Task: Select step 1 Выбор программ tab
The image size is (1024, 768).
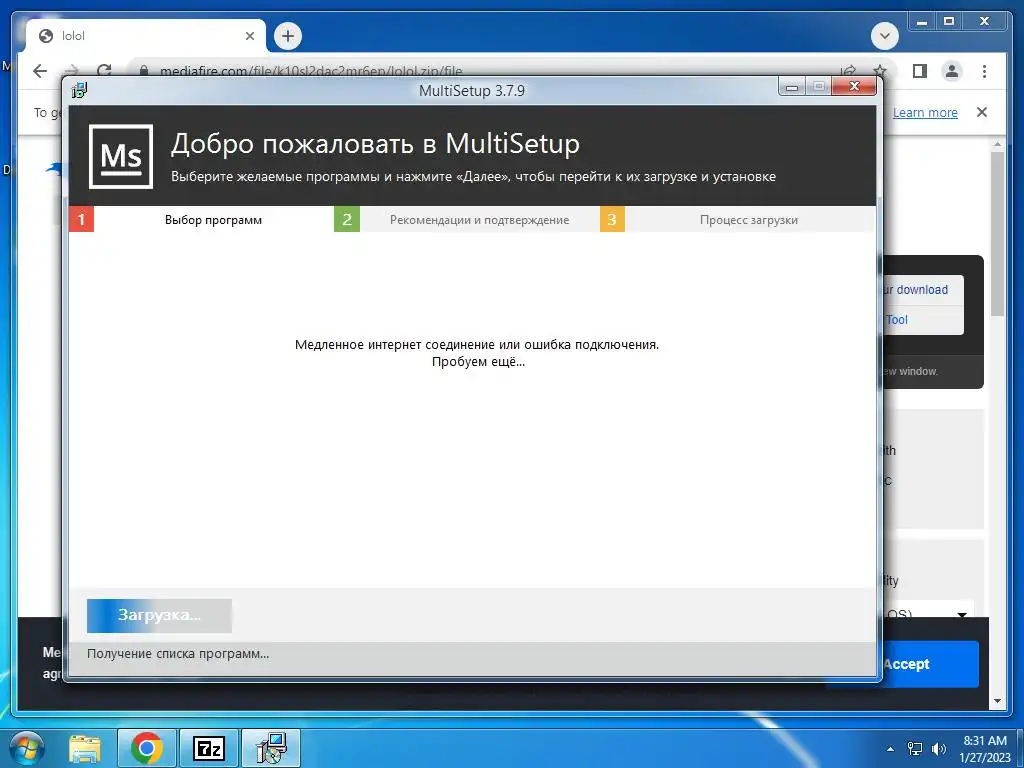Action: click(200, 219)
